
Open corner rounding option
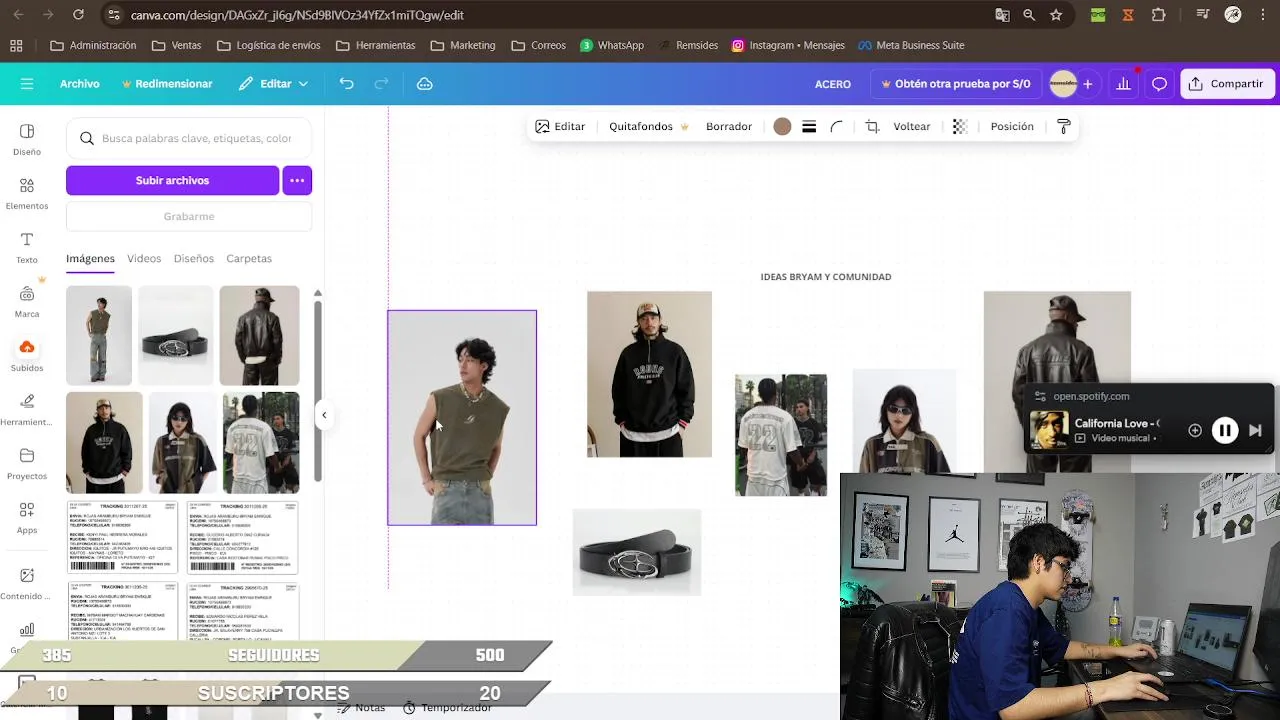click(837, 127)
